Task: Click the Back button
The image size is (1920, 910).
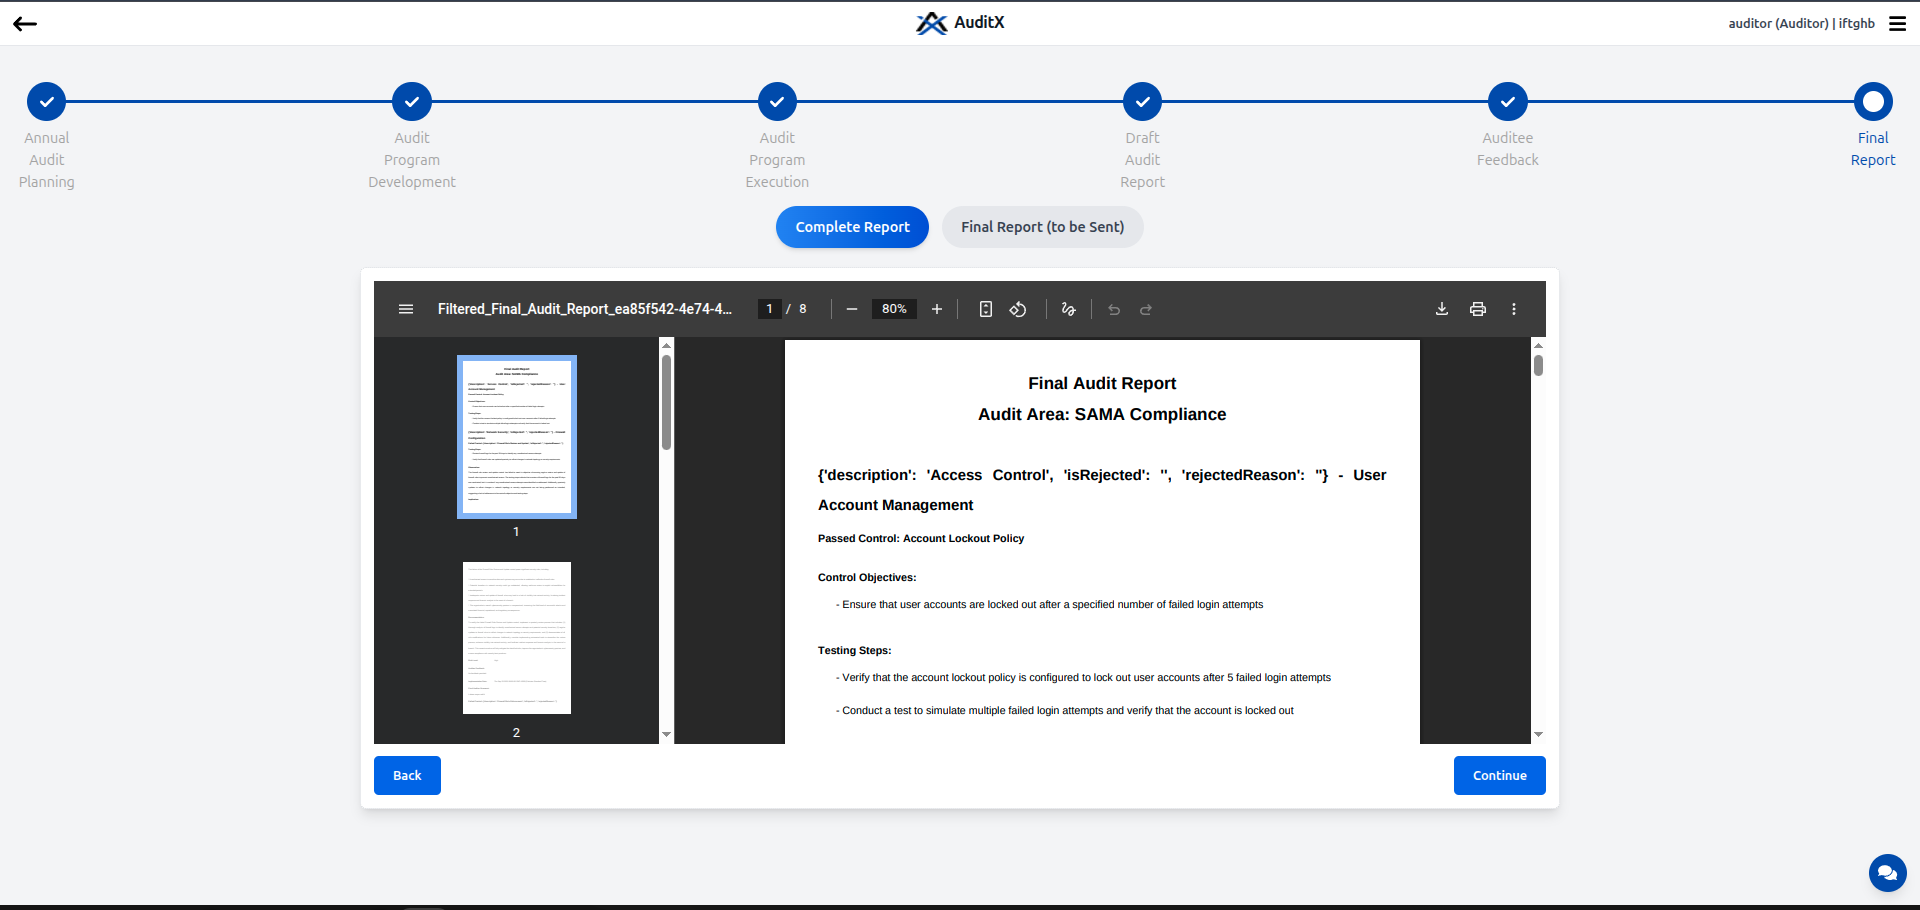Action: point(407,775)
